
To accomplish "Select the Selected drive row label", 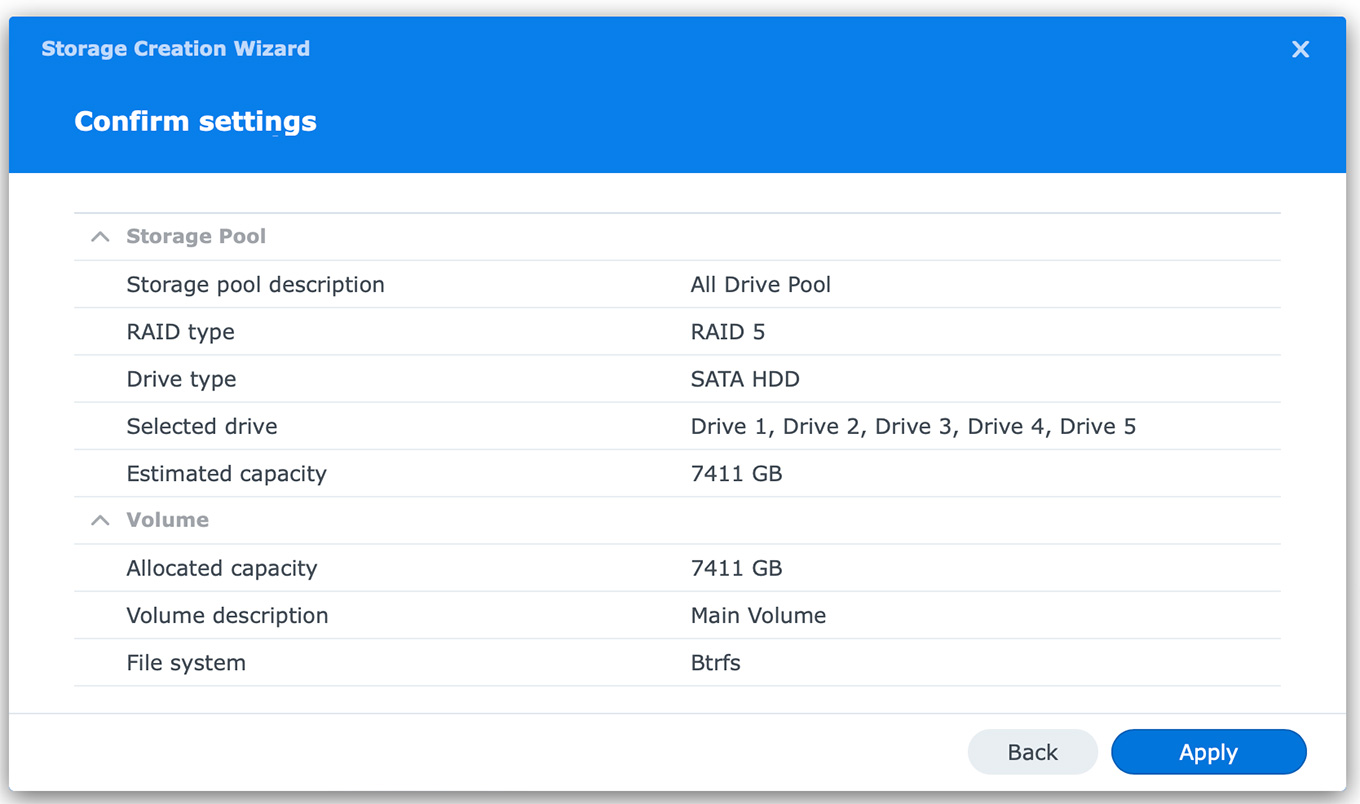I will pyautogui.click(x=201, y=426).
